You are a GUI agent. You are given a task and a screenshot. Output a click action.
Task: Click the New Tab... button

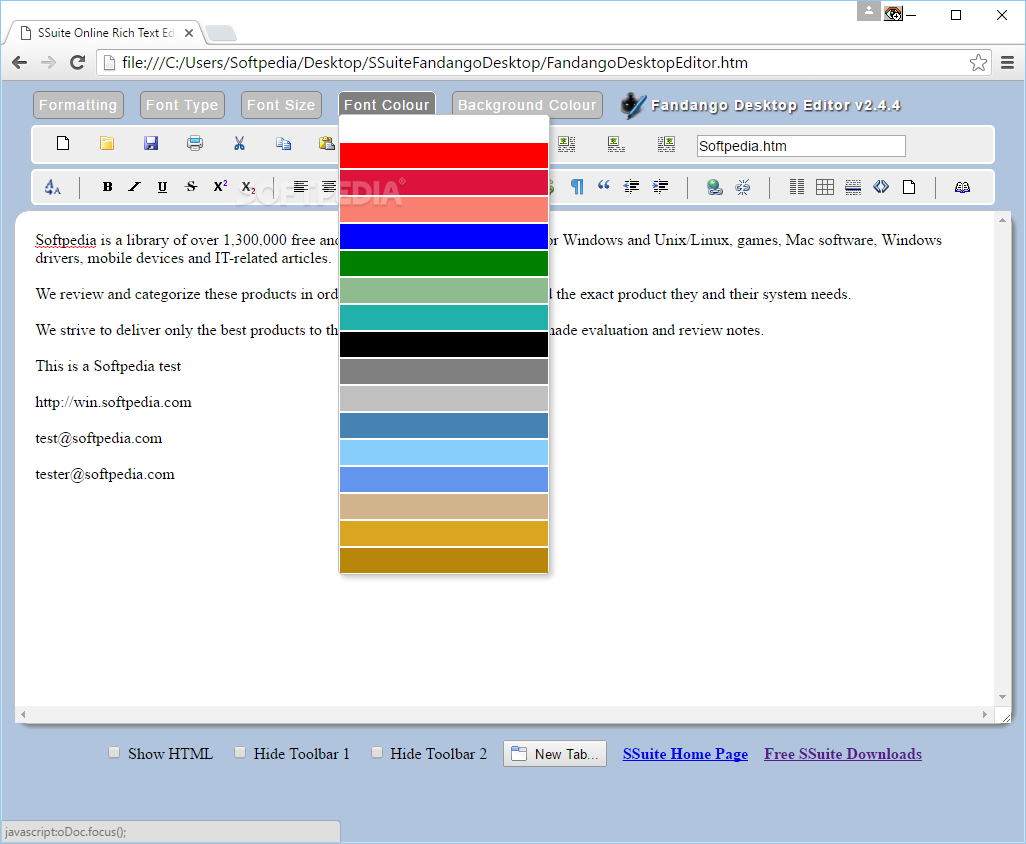tap(555, 754)
